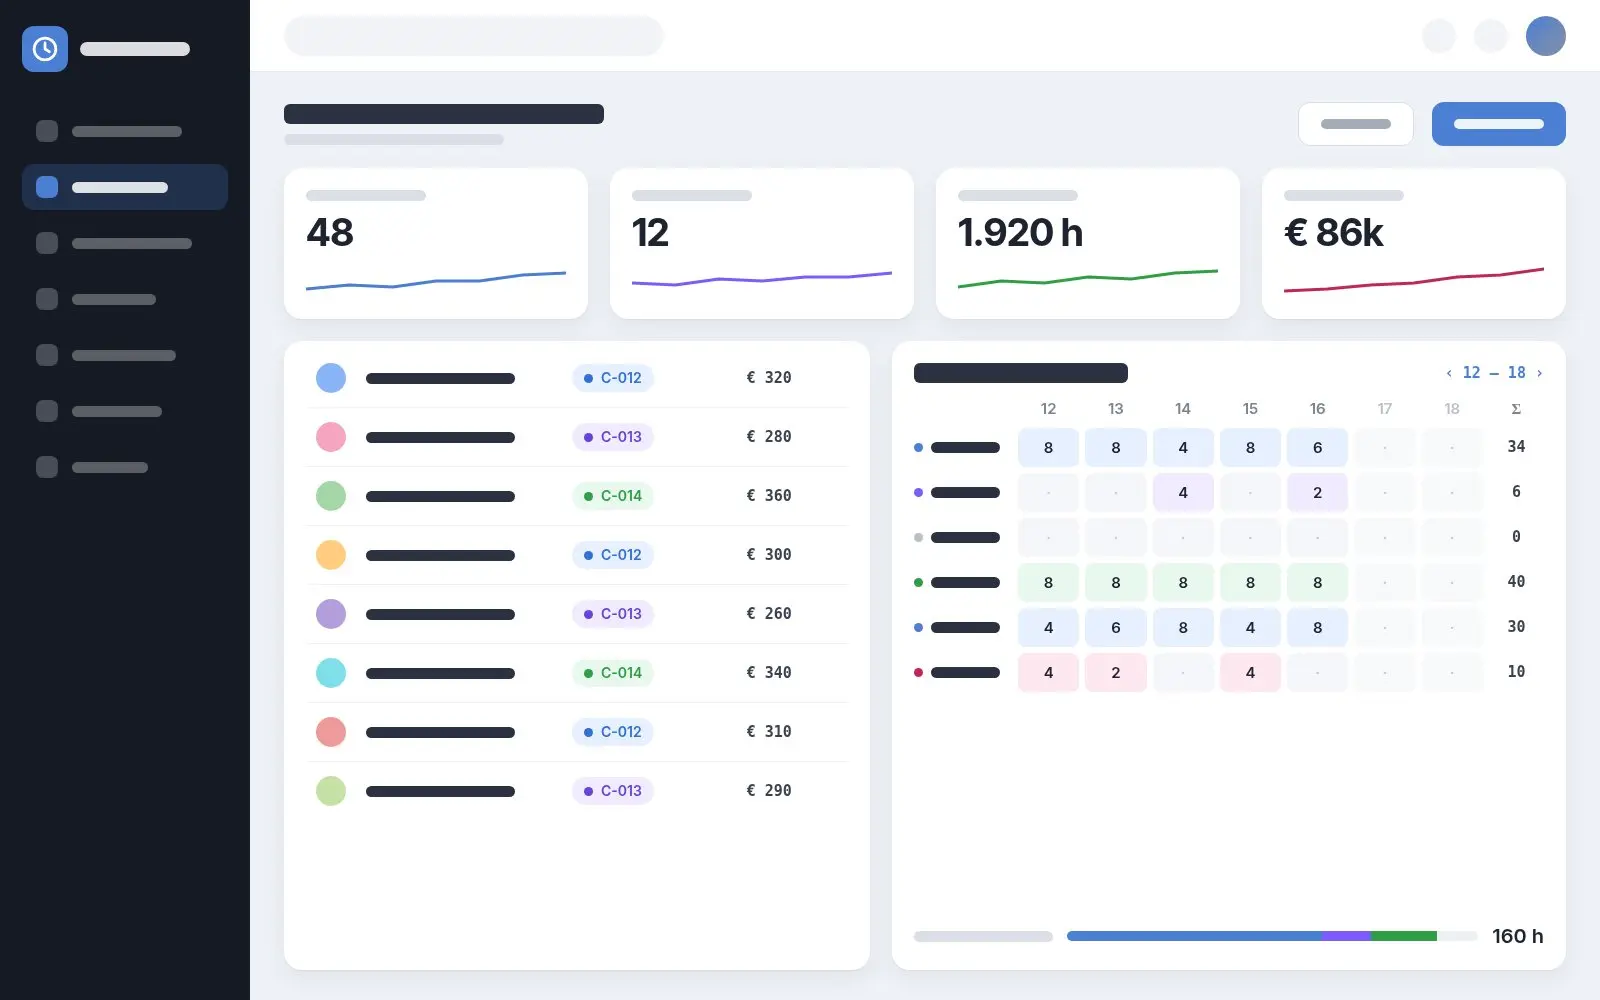Click the C-012 tag in € 320 row

point(613,378)
